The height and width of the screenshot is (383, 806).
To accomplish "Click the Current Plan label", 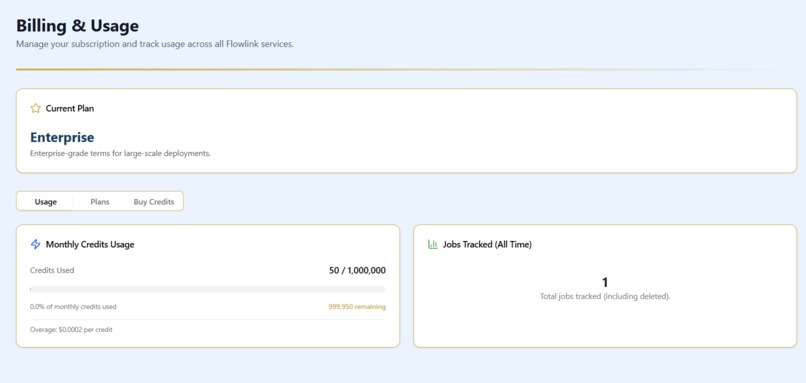I will pos(70,108).
